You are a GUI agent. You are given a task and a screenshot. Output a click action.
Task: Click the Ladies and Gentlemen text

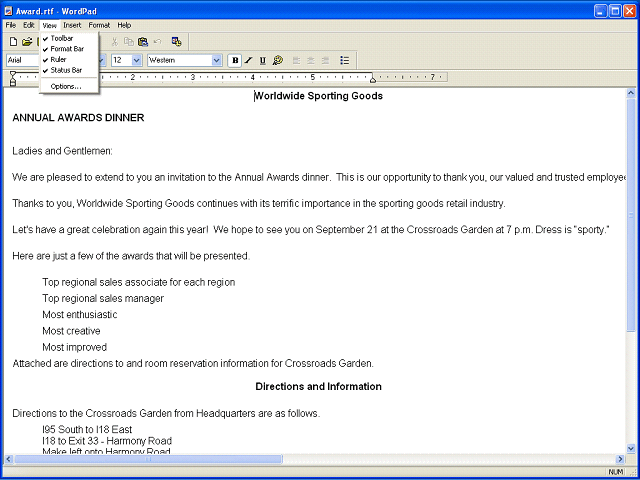[x=62, y=151]
